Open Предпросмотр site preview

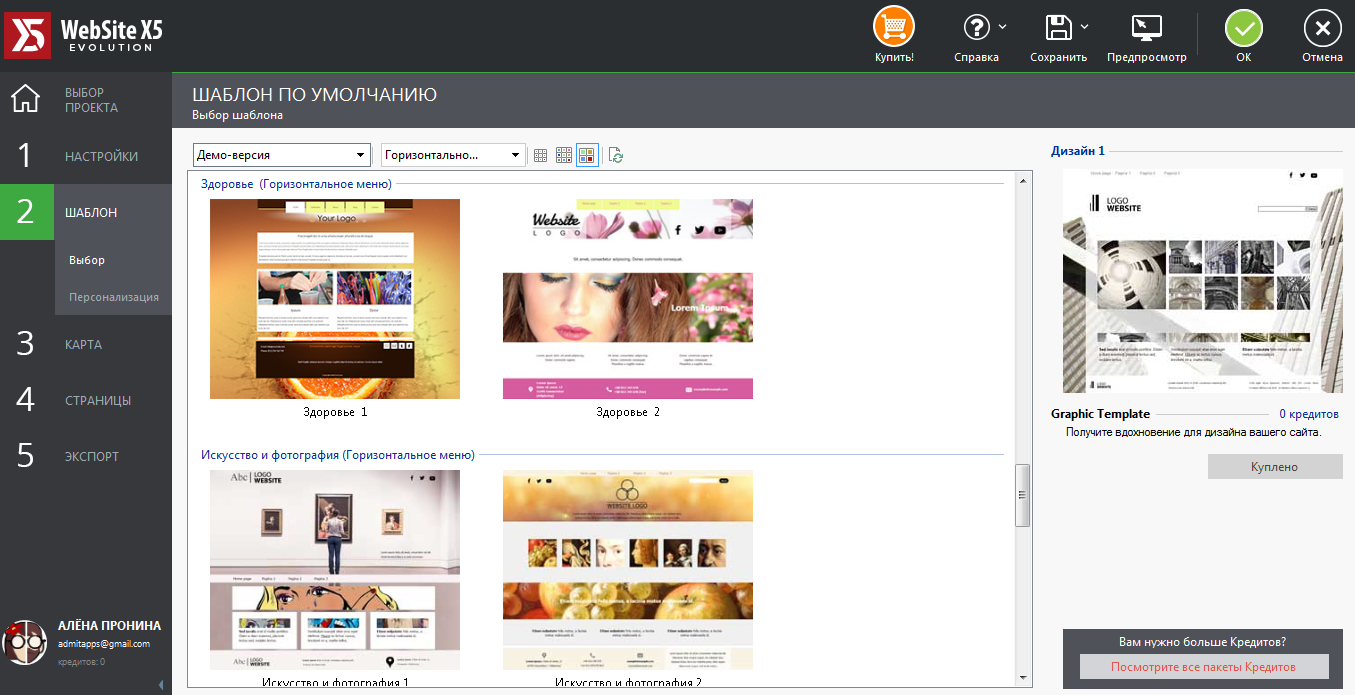point(1146,27)
